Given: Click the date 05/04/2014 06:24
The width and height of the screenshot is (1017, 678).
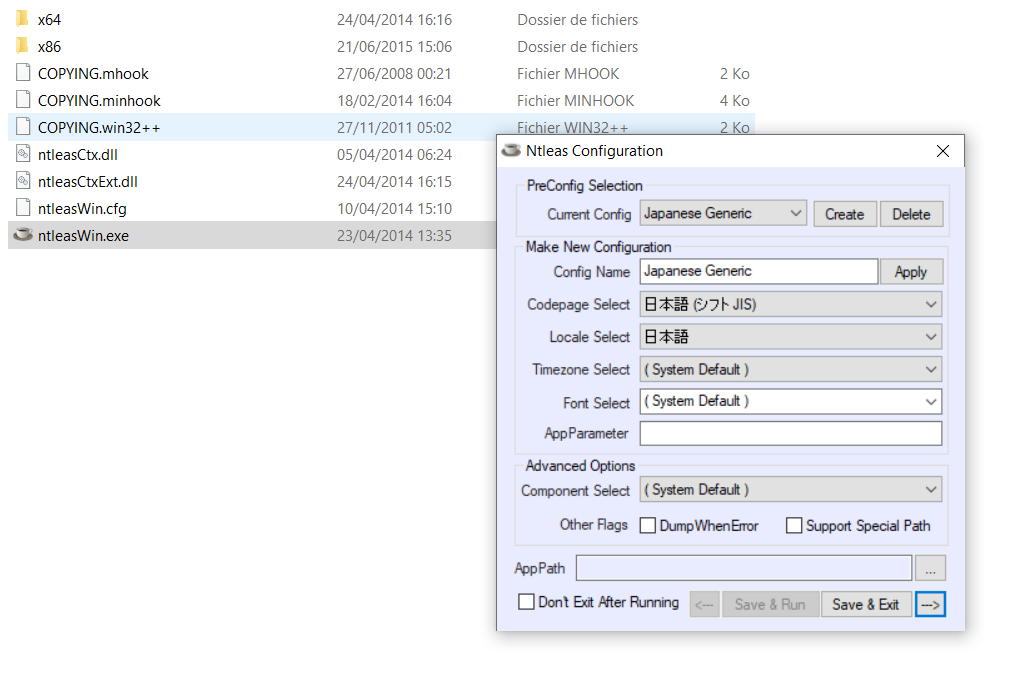Looking at the screenshot, I should tap(394, 154).
